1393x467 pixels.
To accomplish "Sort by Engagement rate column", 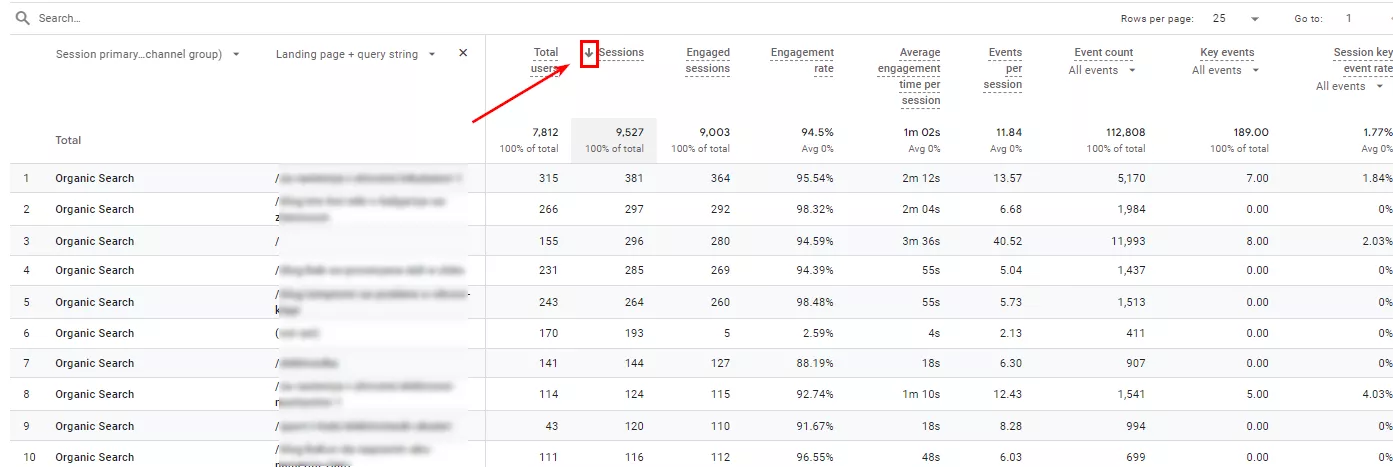I will tap(802, 61).
